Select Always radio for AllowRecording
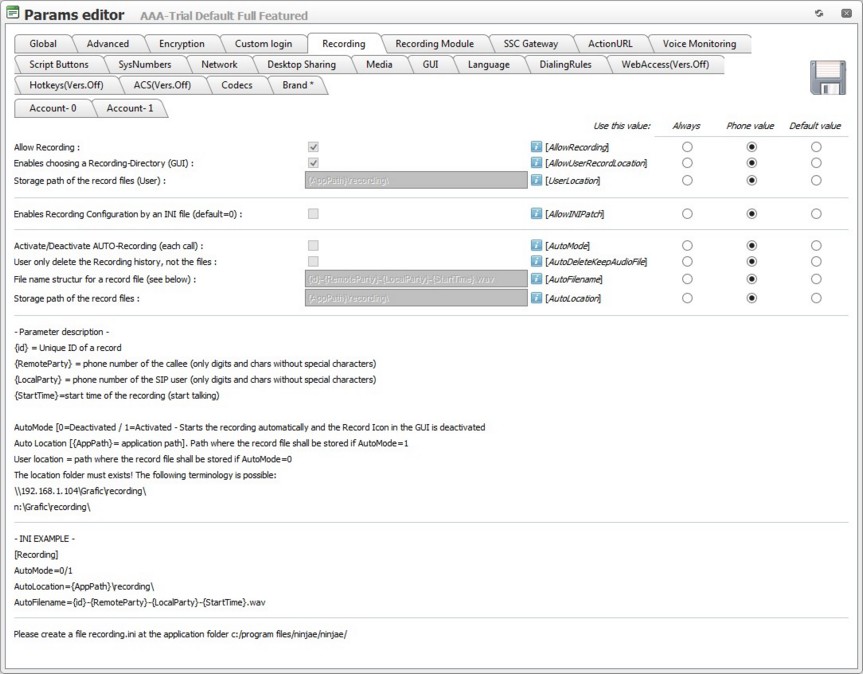The width and height of the screenshot is (863, 674). [x=686, y=147]
